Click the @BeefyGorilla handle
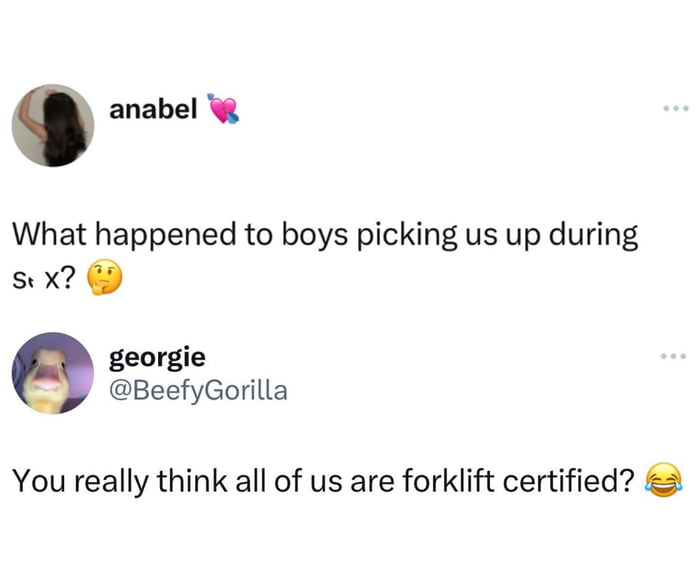 tap(198, 390)
